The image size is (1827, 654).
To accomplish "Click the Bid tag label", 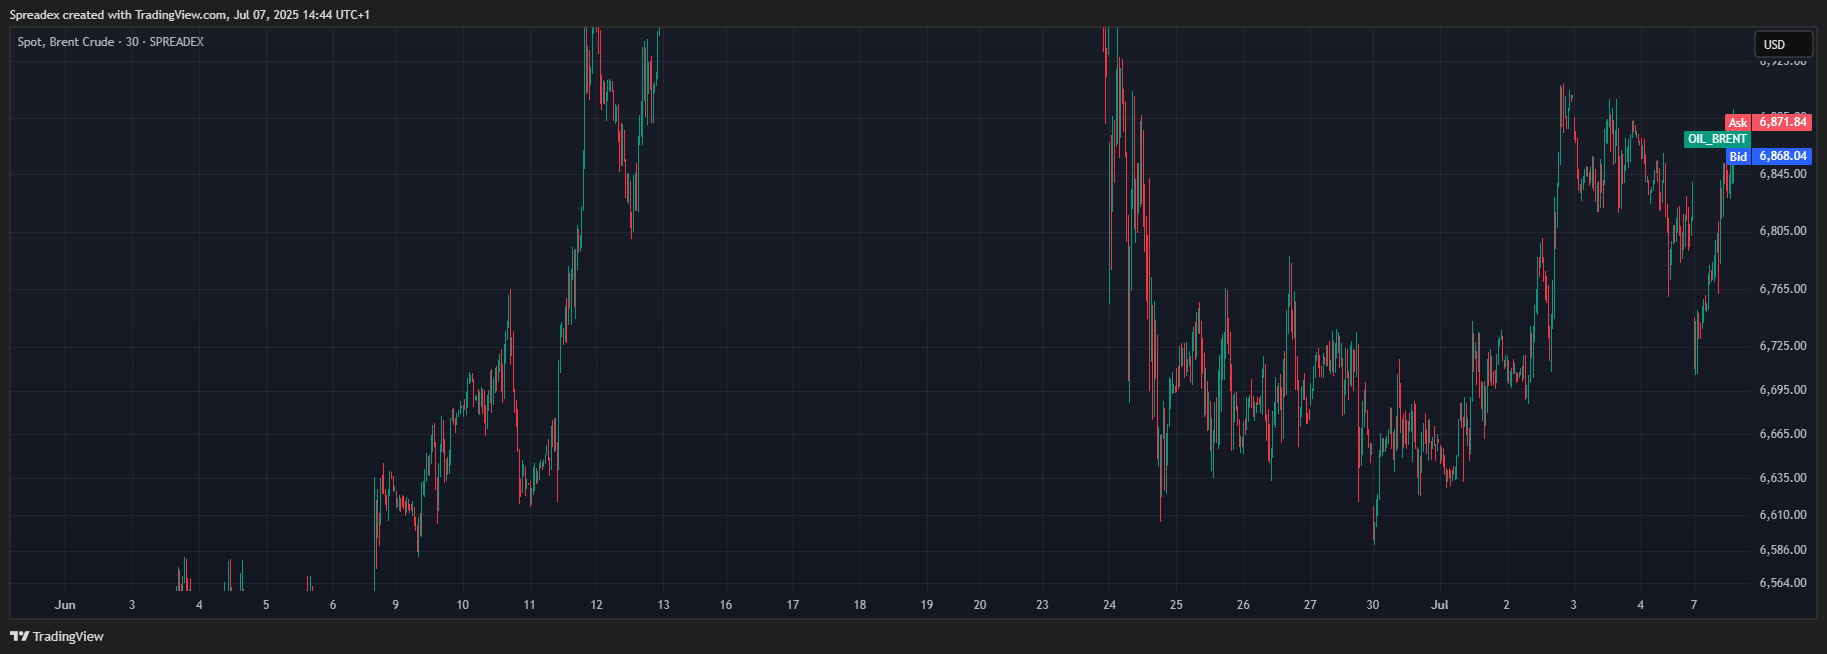I will (1738, 157).
